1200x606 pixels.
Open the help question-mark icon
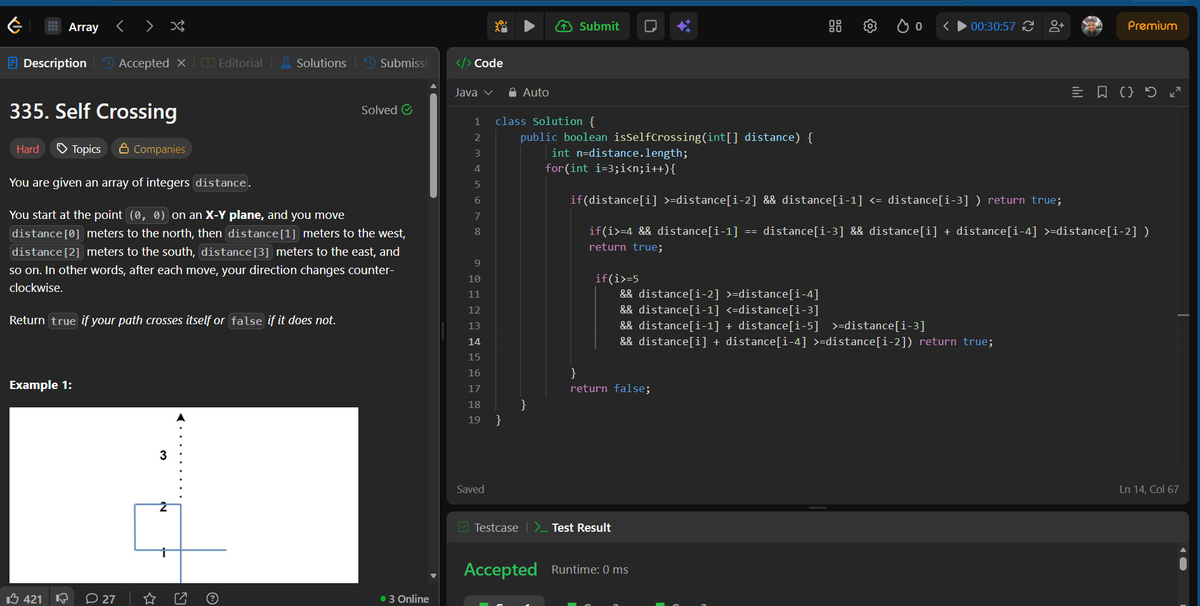pyautogui.click(x=211, y=598)
